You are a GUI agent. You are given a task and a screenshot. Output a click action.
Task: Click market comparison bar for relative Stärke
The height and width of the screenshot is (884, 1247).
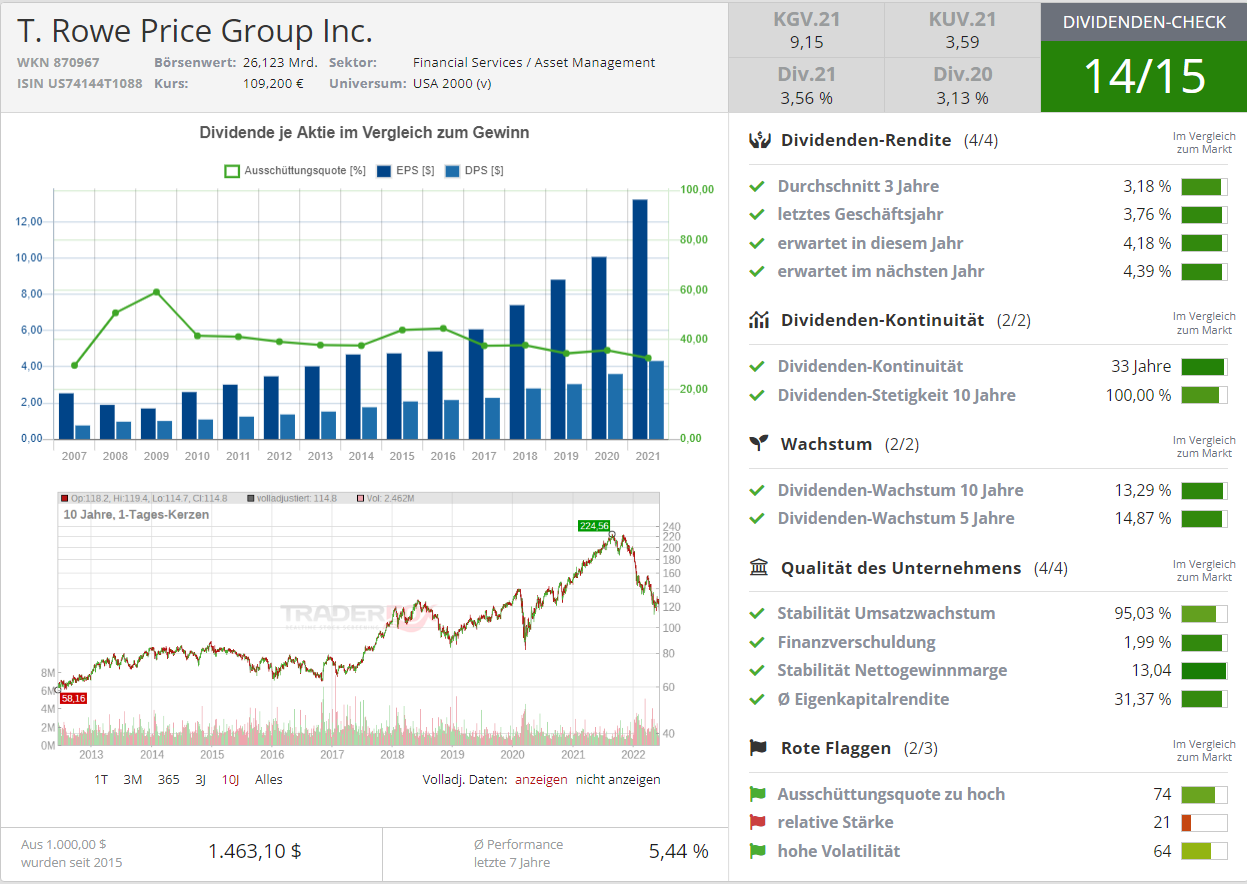[1204, 822]
